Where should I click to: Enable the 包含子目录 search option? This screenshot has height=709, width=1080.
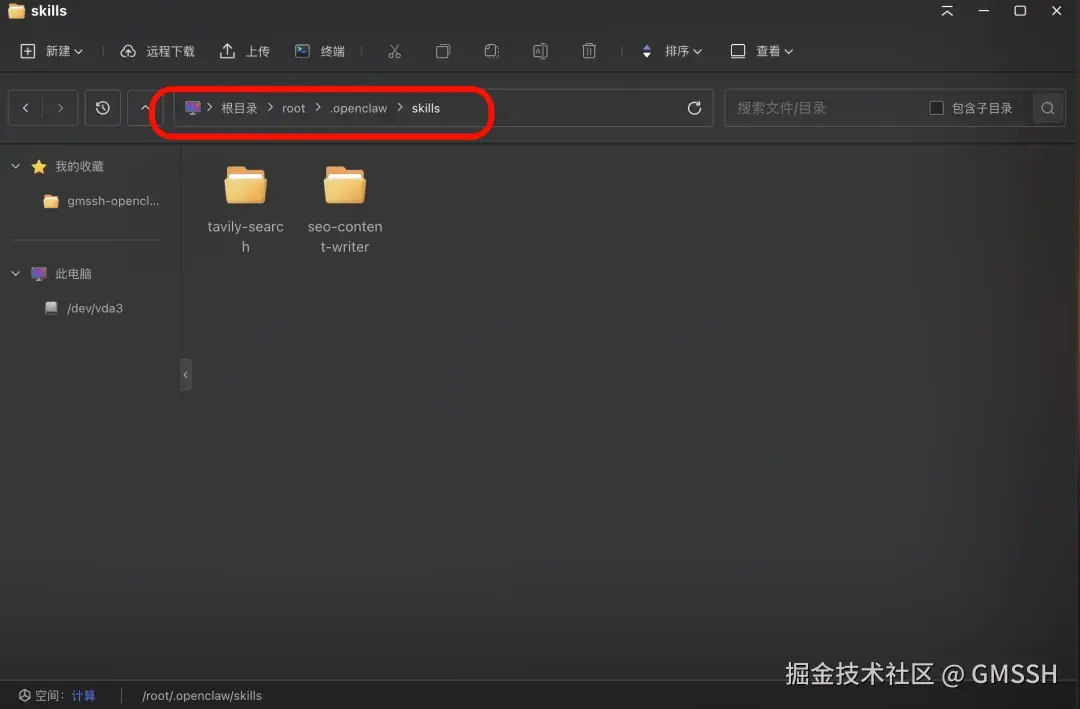tap(935, 107)
